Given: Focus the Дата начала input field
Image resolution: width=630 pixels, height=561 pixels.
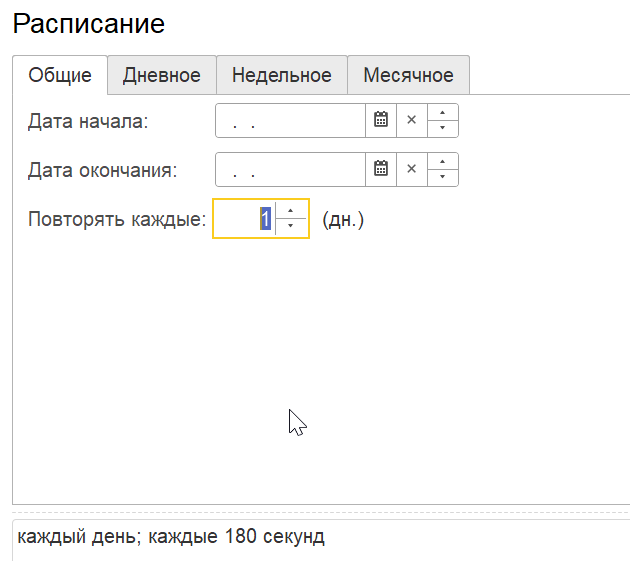Looking at the screenshot, I should tap(290, 121).
